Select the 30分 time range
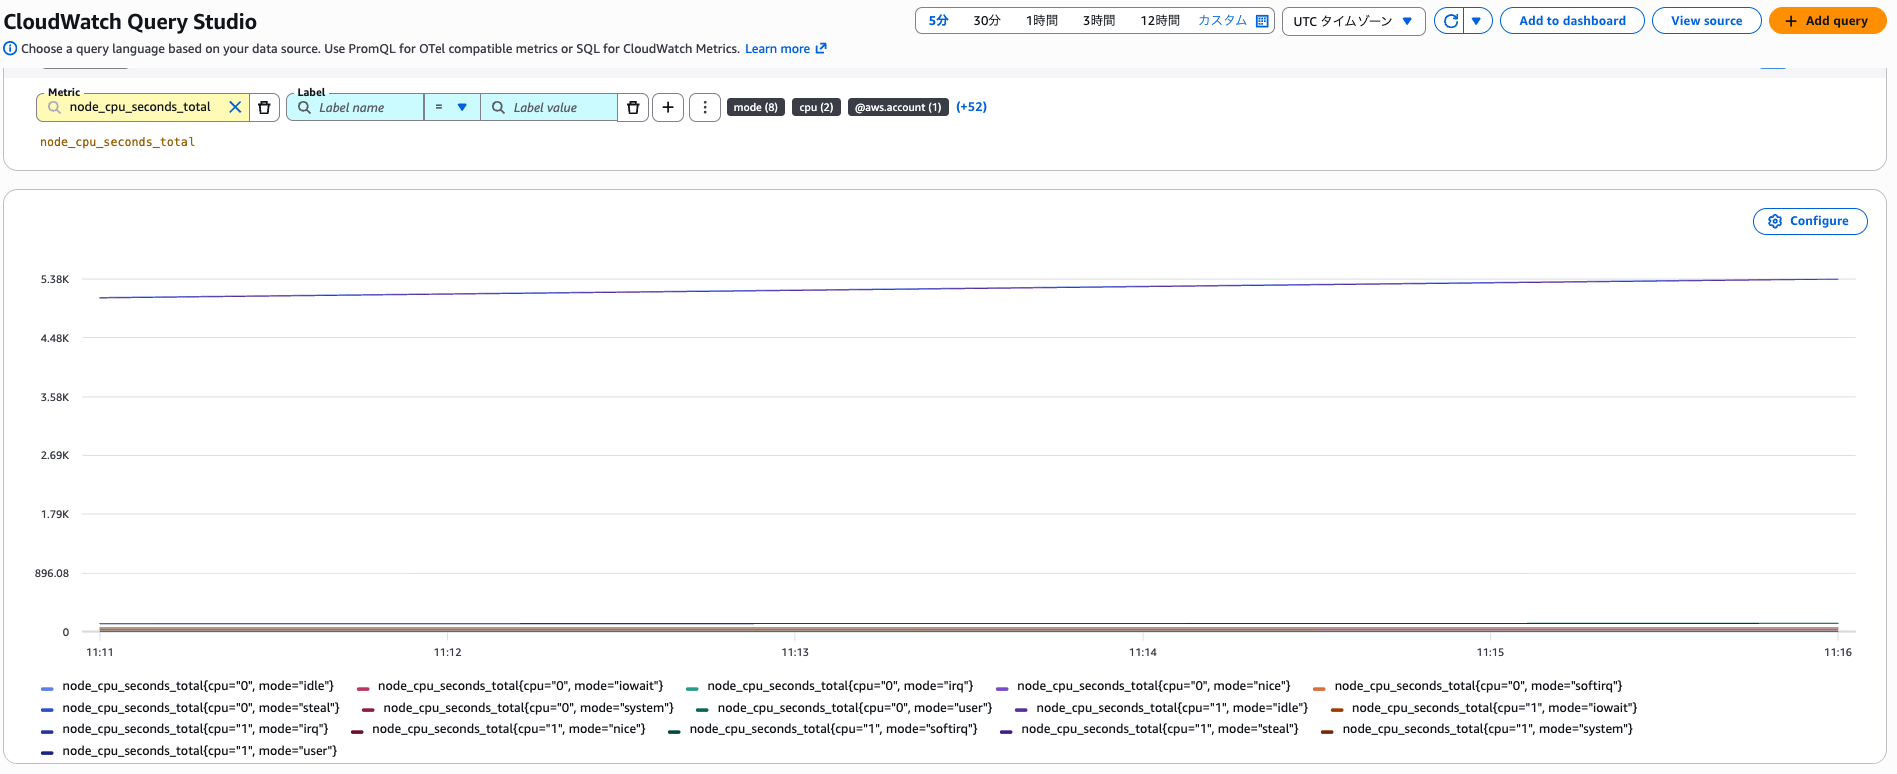Screen dimensions: 1897x774 (986, 21)
